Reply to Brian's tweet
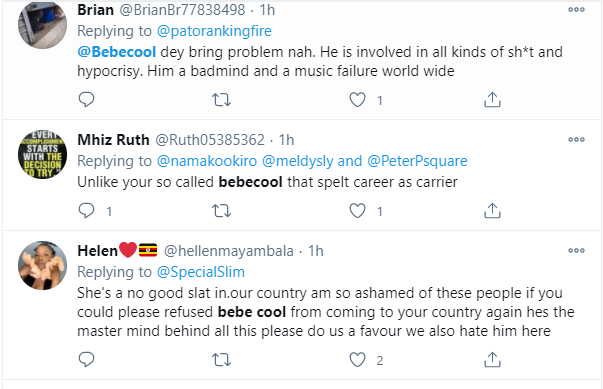603x389 pixels. tap(86, 100)
